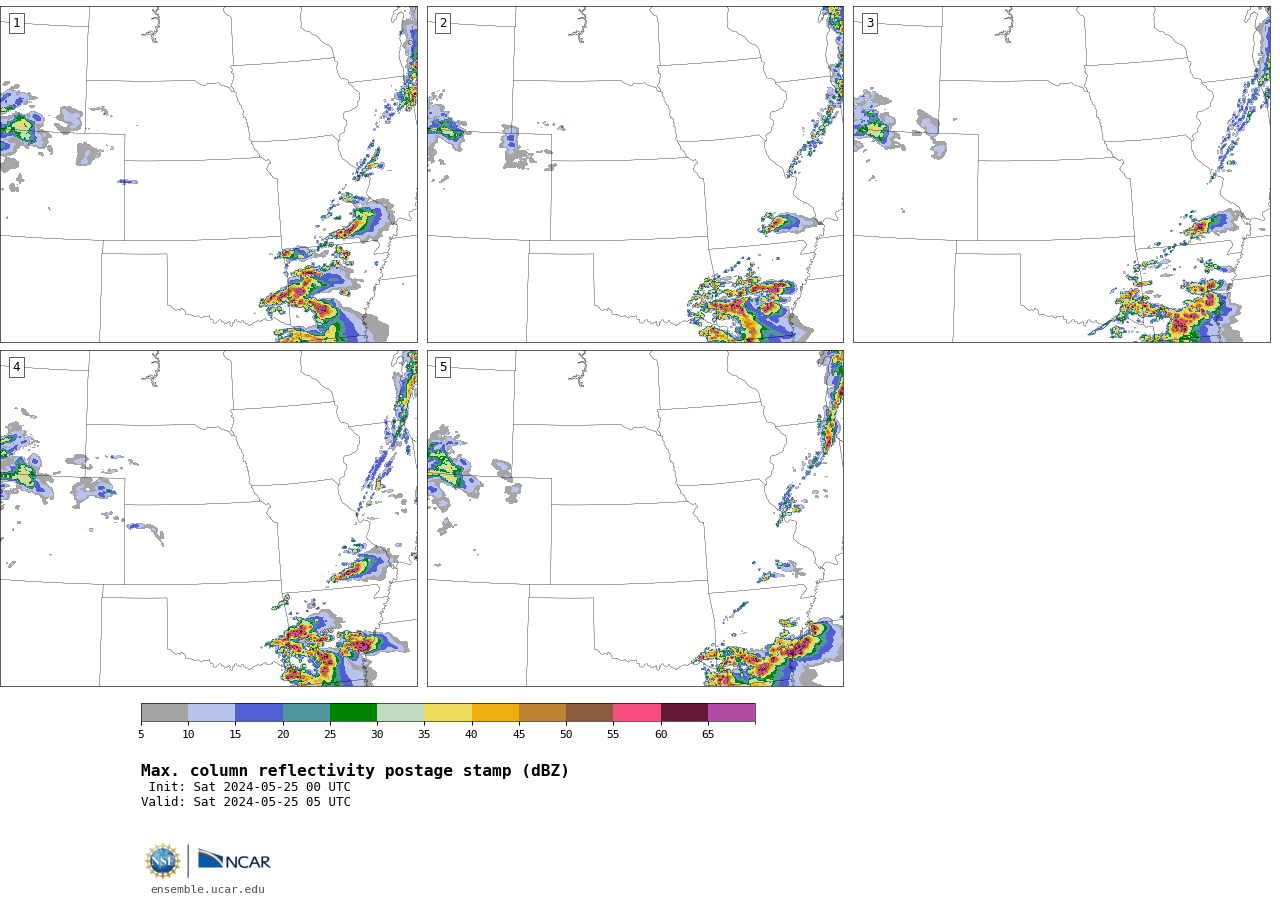Click 'Valid: Sat 2024-05-25 05 UTC' text
Screen dimensions: 1280x901
coord(246,802)
